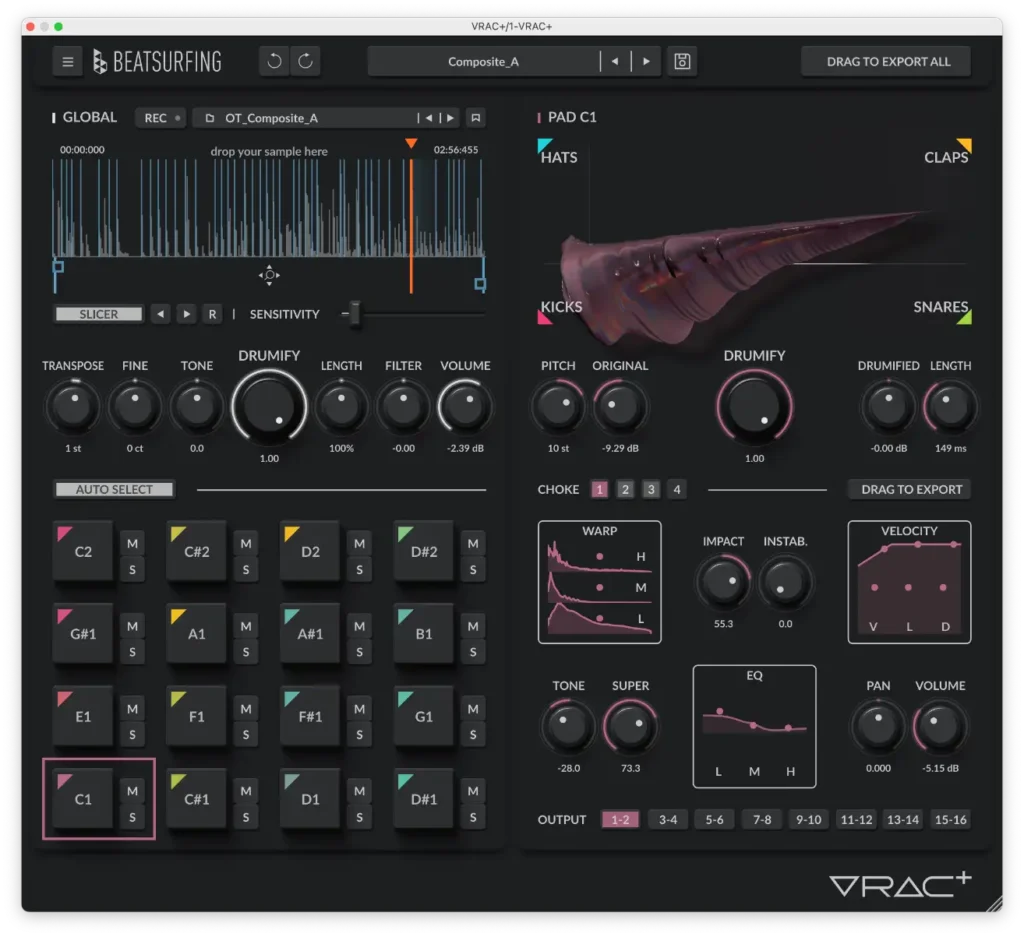The image size is (1024, 937).
Task: Click the undo arrow icon
Action: click(x=274, y=61)
